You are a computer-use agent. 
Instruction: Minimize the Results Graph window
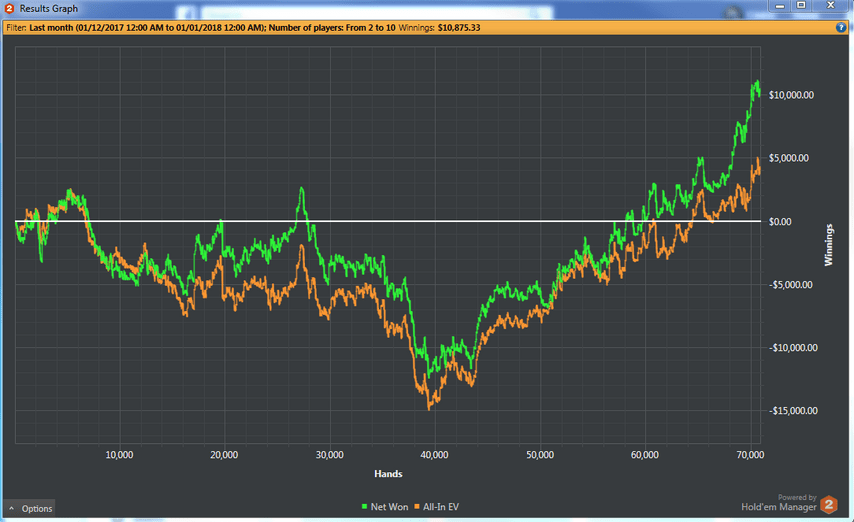(780, 5)
